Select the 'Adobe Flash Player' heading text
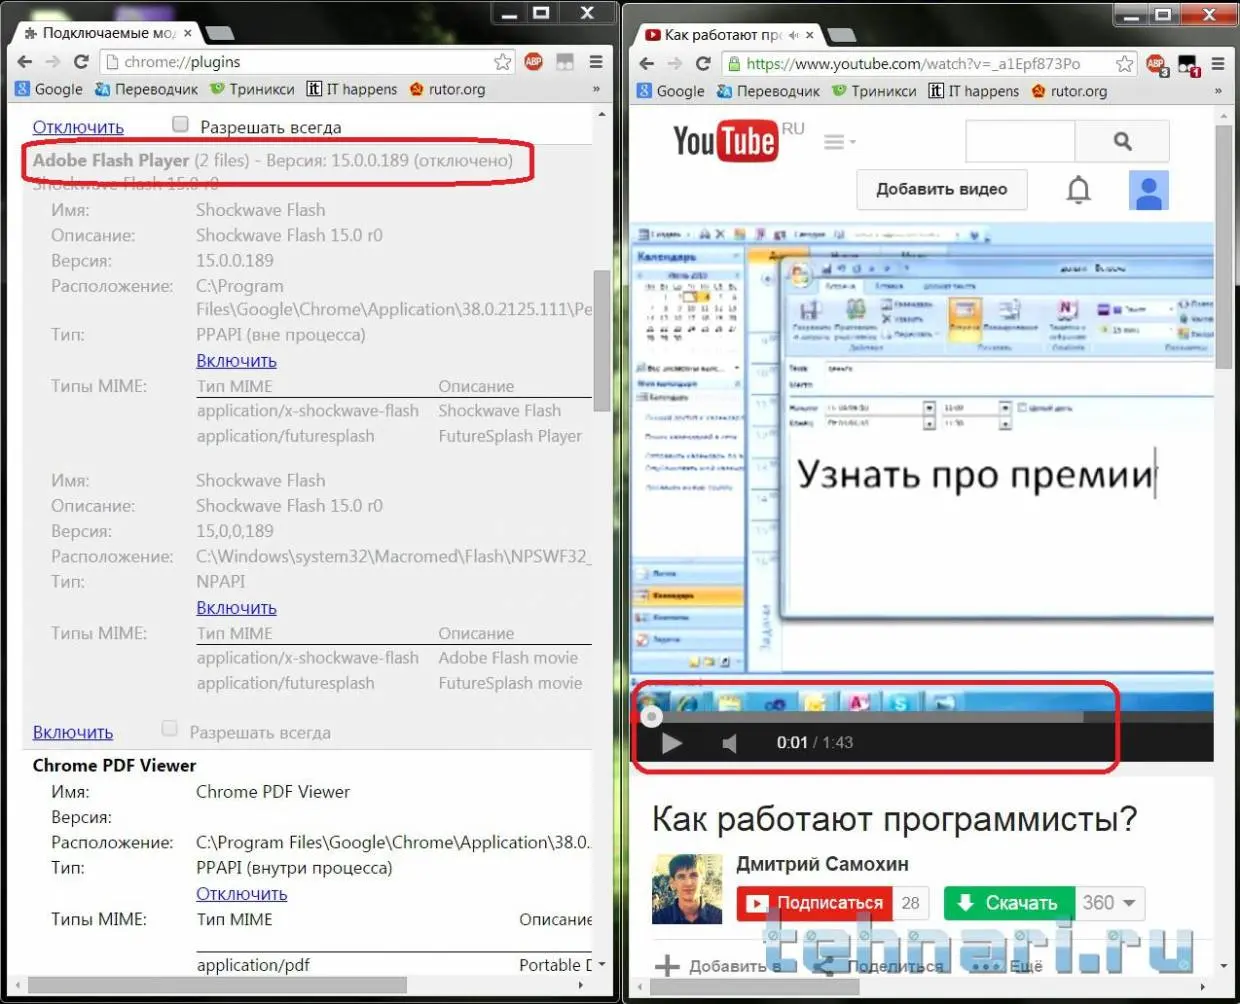1240x1004 pixels. (111, 160)
